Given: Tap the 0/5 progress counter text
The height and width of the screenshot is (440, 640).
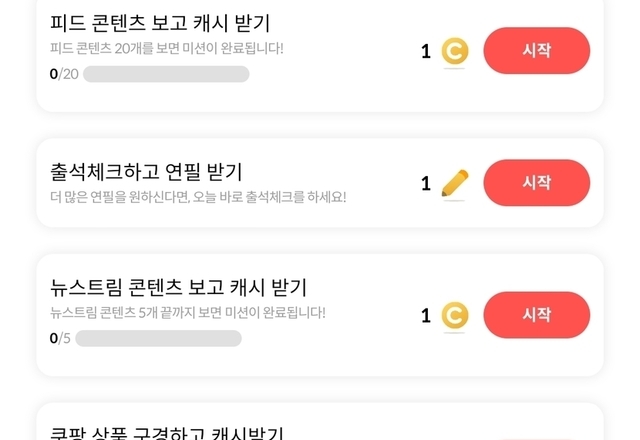Looking at the screenshot, I should 60,339.
